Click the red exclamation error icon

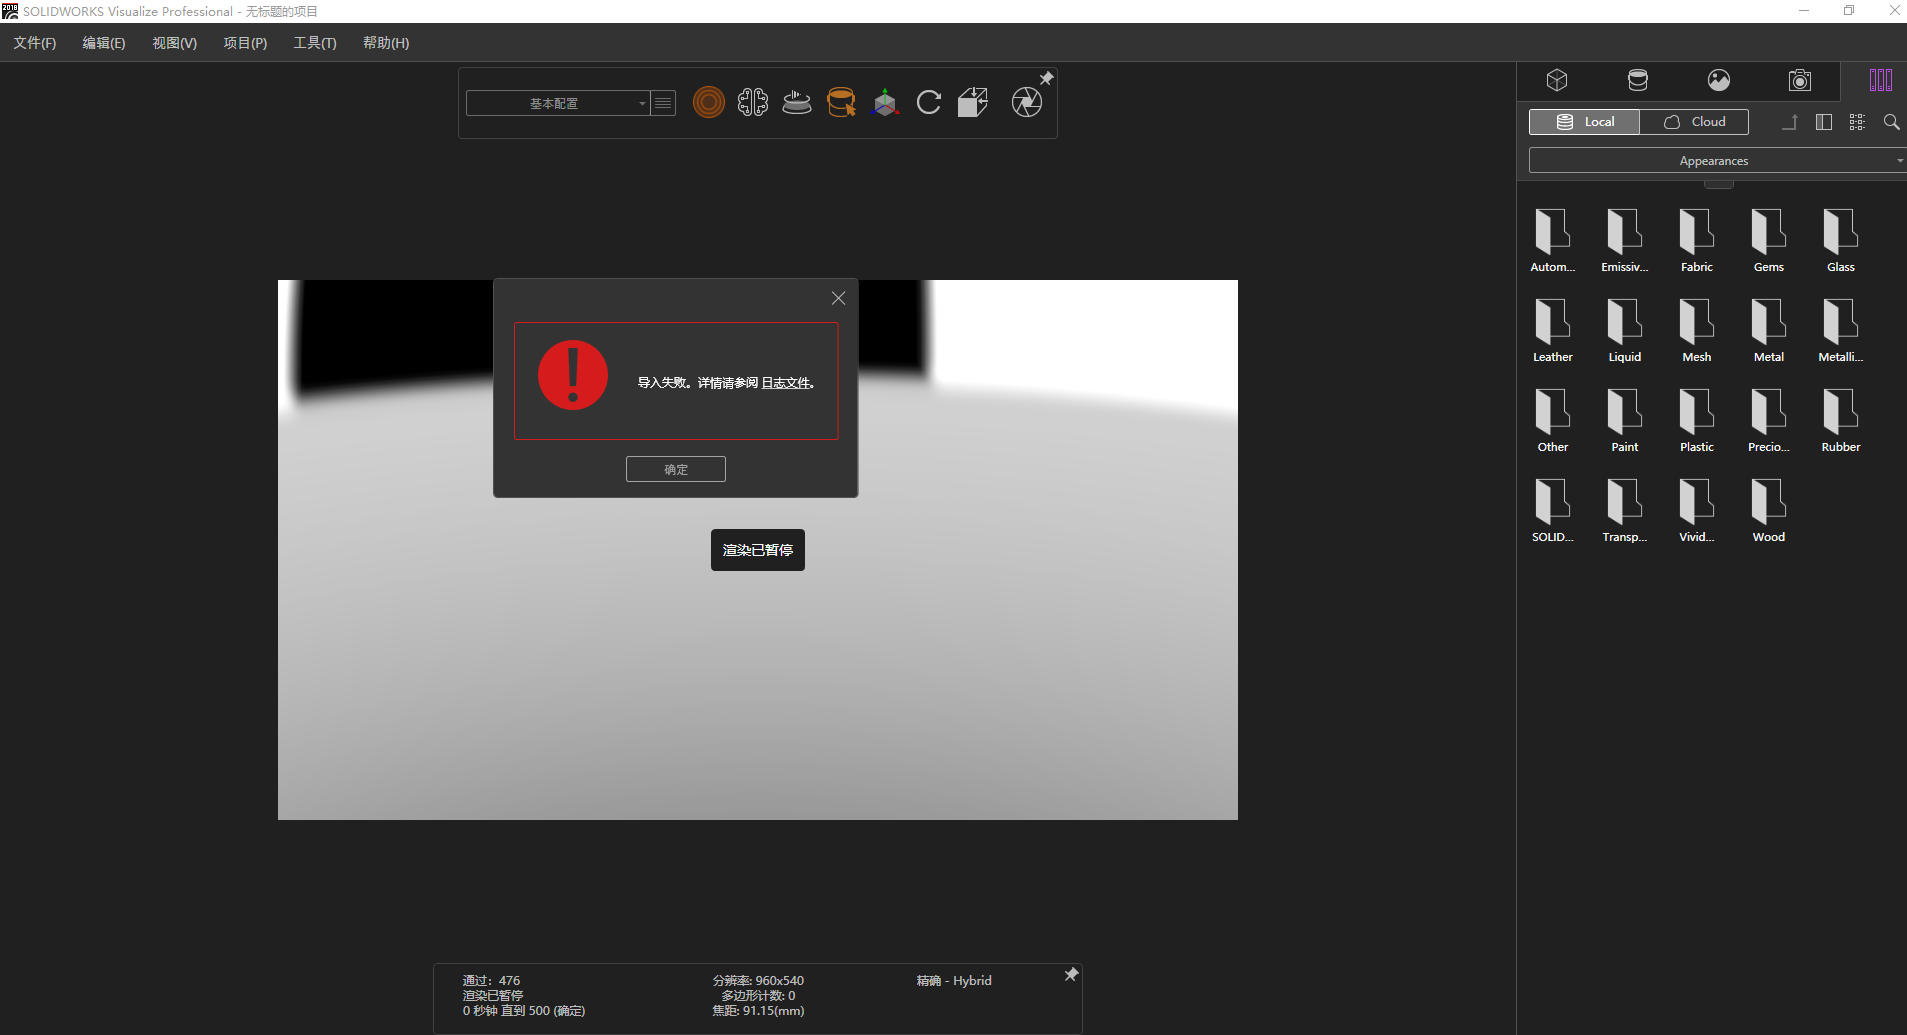(573, 375)
